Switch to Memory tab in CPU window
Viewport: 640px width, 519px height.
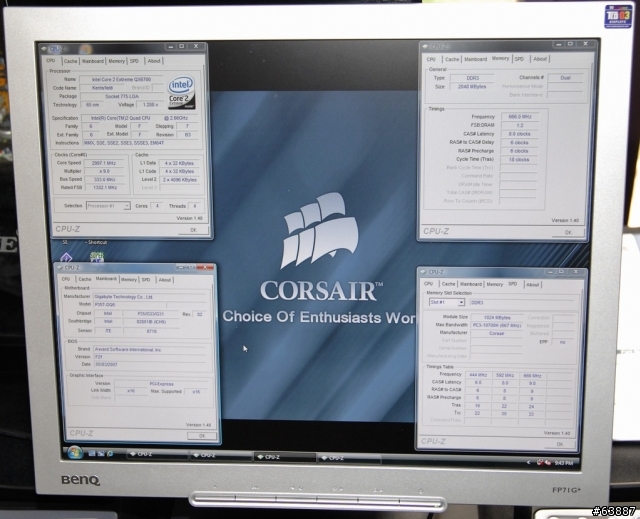116,61
